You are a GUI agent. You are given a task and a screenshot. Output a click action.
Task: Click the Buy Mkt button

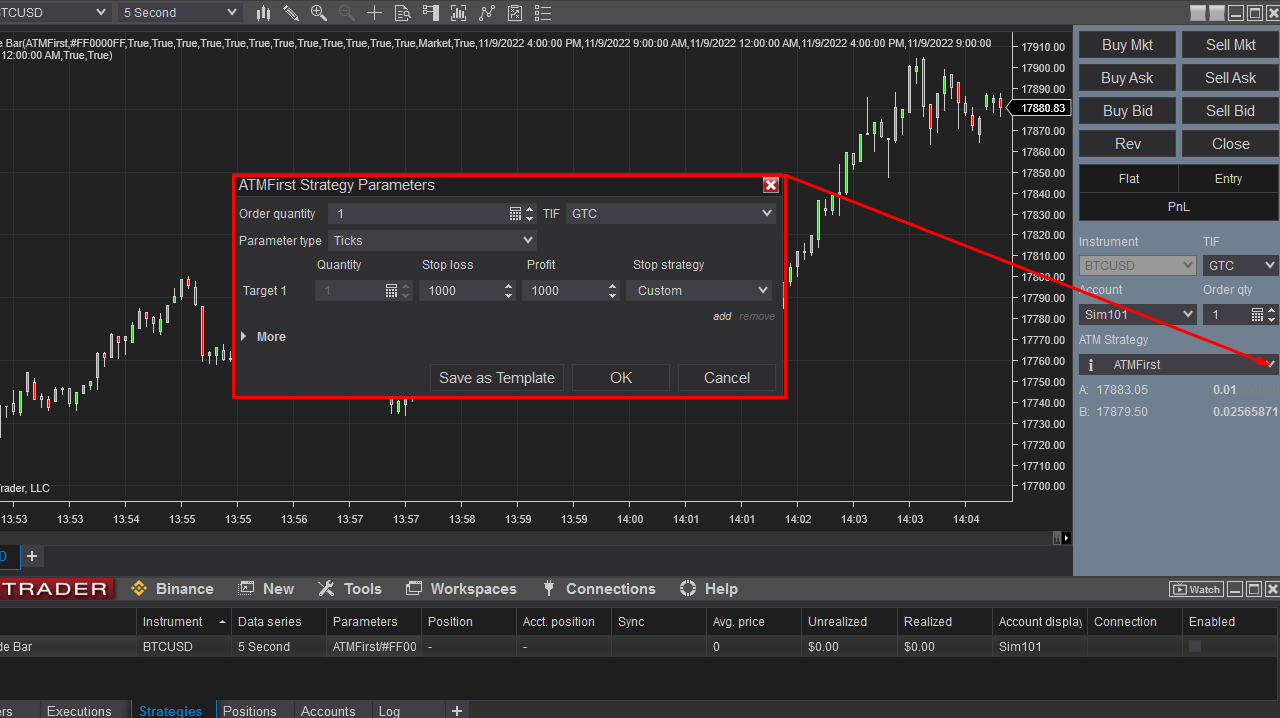pyautogui.click(x=1127, y=45)
